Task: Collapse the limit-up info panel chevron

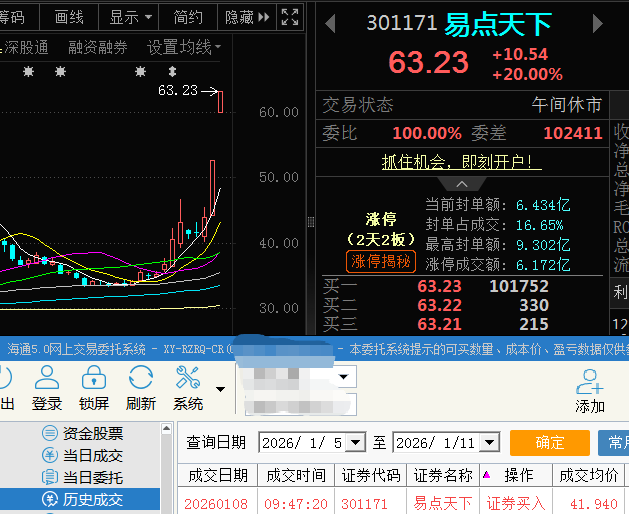Action: [462, 184]
